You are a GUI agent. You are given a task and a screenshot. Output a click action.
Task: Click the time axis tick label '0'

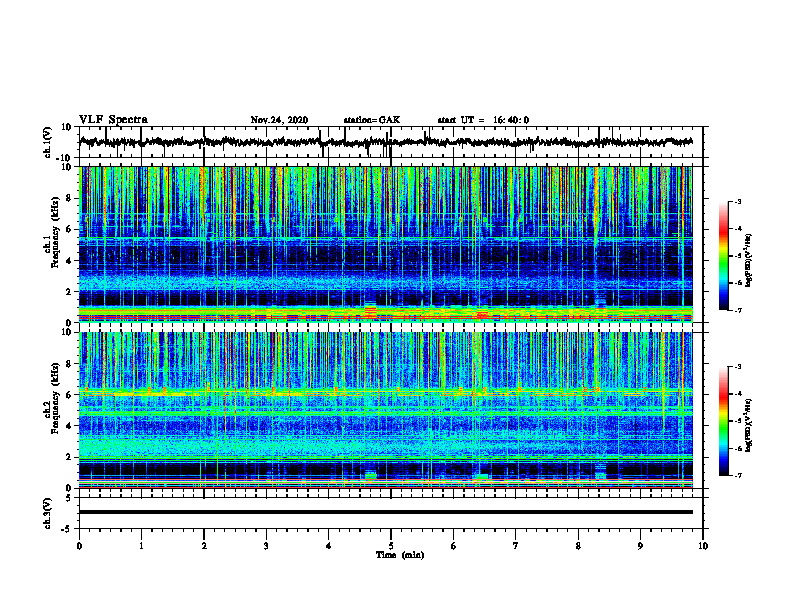(x=79, y=546)
